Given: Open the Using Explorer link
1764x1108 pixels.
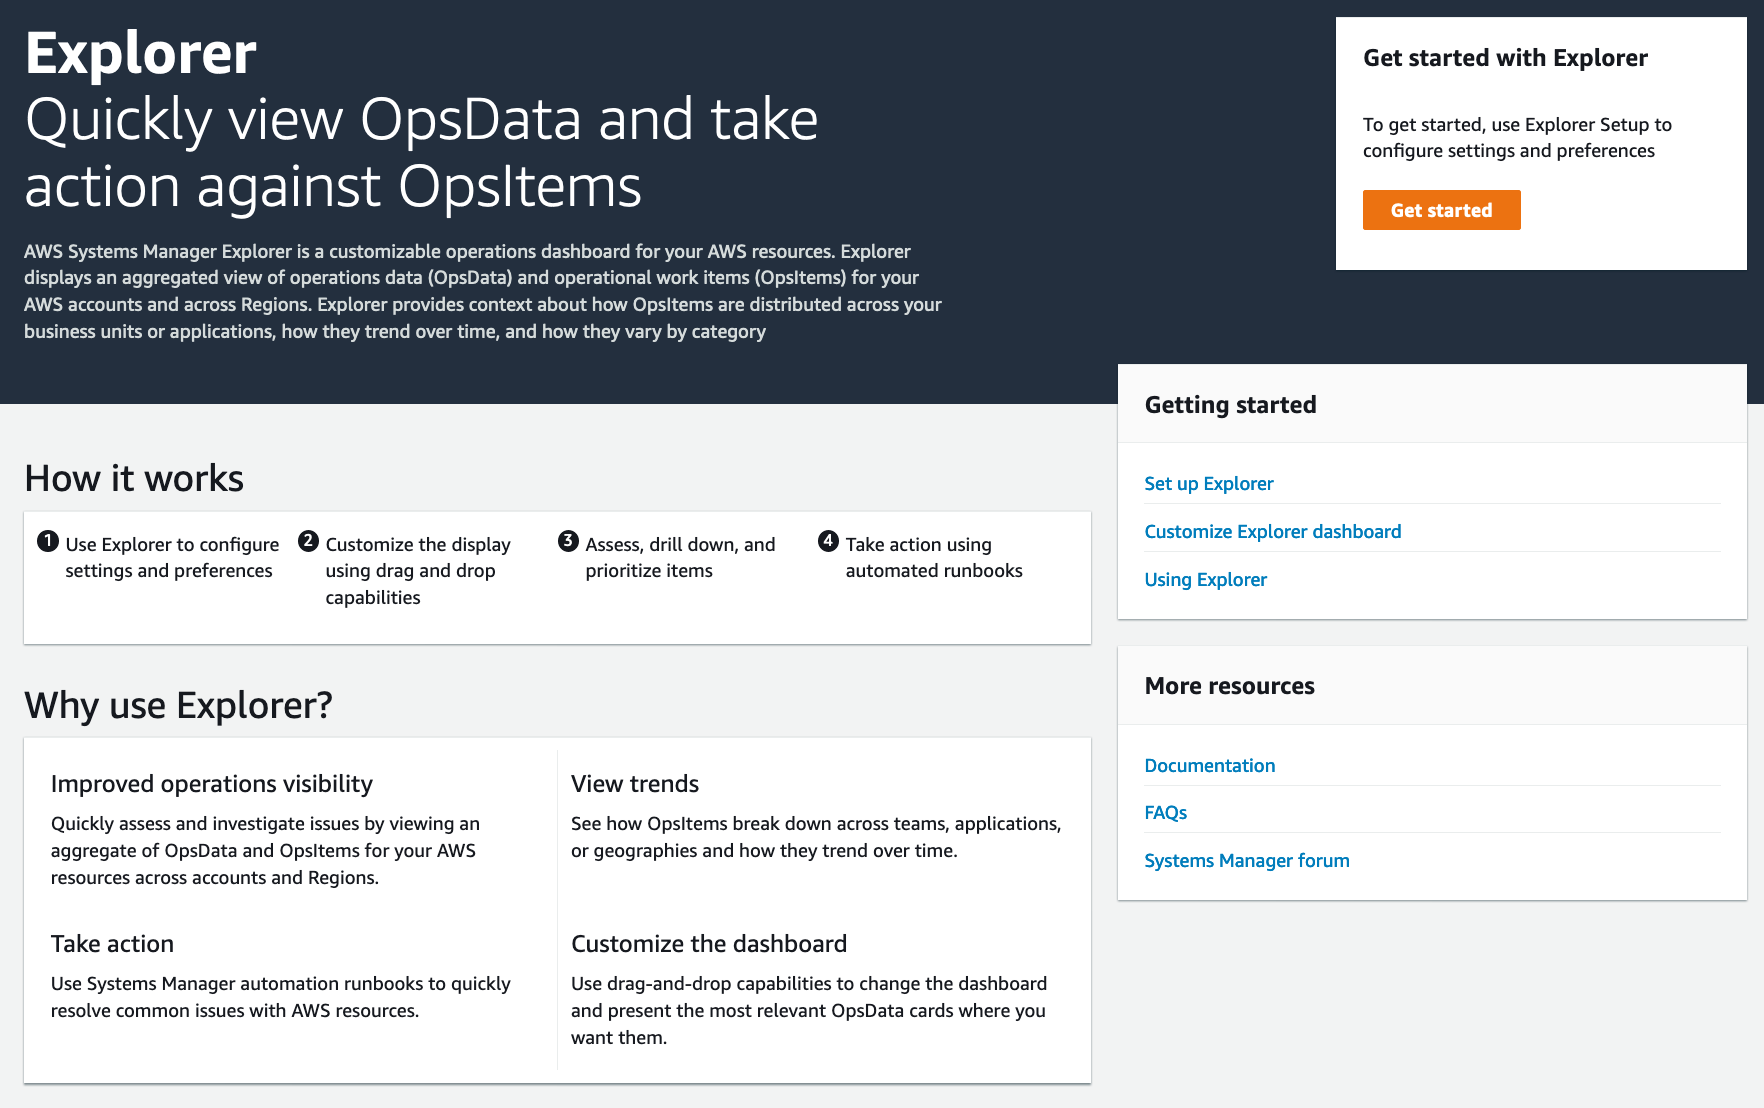Looking at the screenshot, I should [1205, 580].
